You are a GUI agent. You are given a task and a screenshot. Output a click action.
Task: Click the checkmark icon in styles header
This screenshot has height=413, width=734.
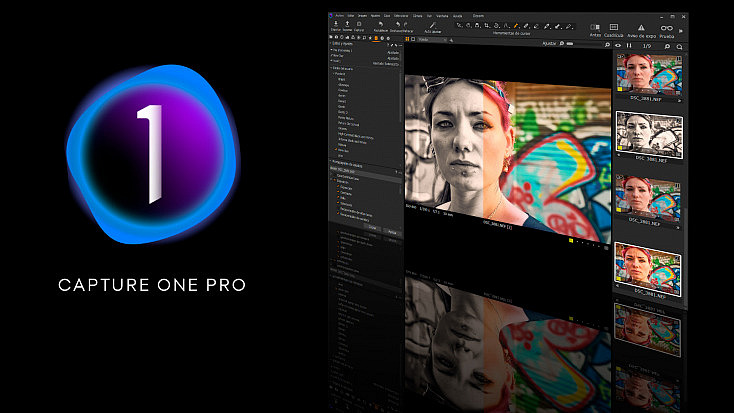[x=392, y=45]
